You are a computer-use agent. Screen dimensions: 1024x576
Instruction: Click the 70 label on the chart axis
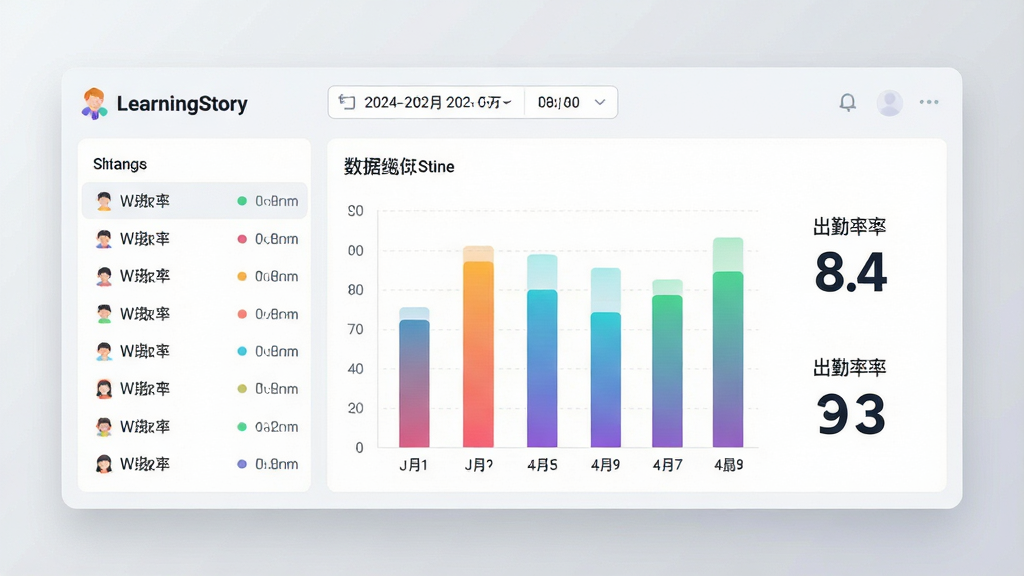[x=355, y=329]
